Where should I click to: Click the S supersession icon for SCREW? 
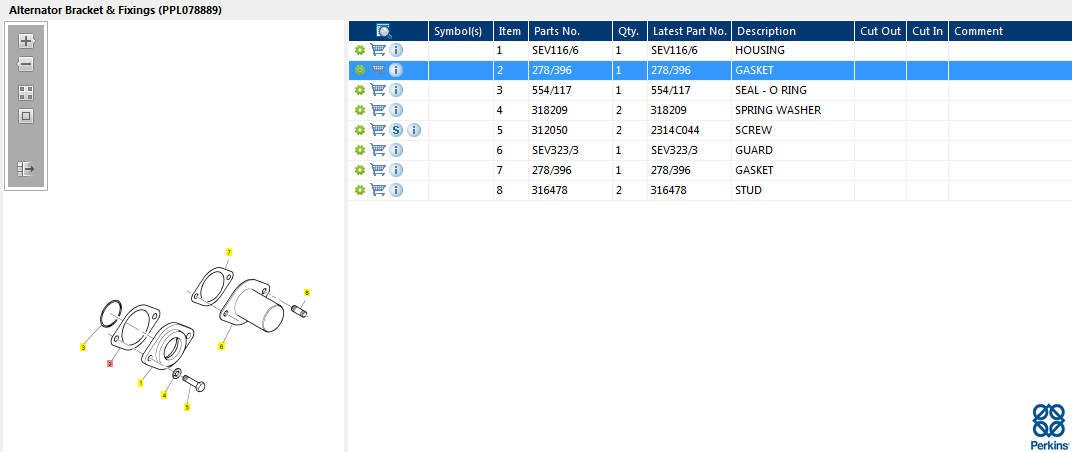click(x=396, y=130)
